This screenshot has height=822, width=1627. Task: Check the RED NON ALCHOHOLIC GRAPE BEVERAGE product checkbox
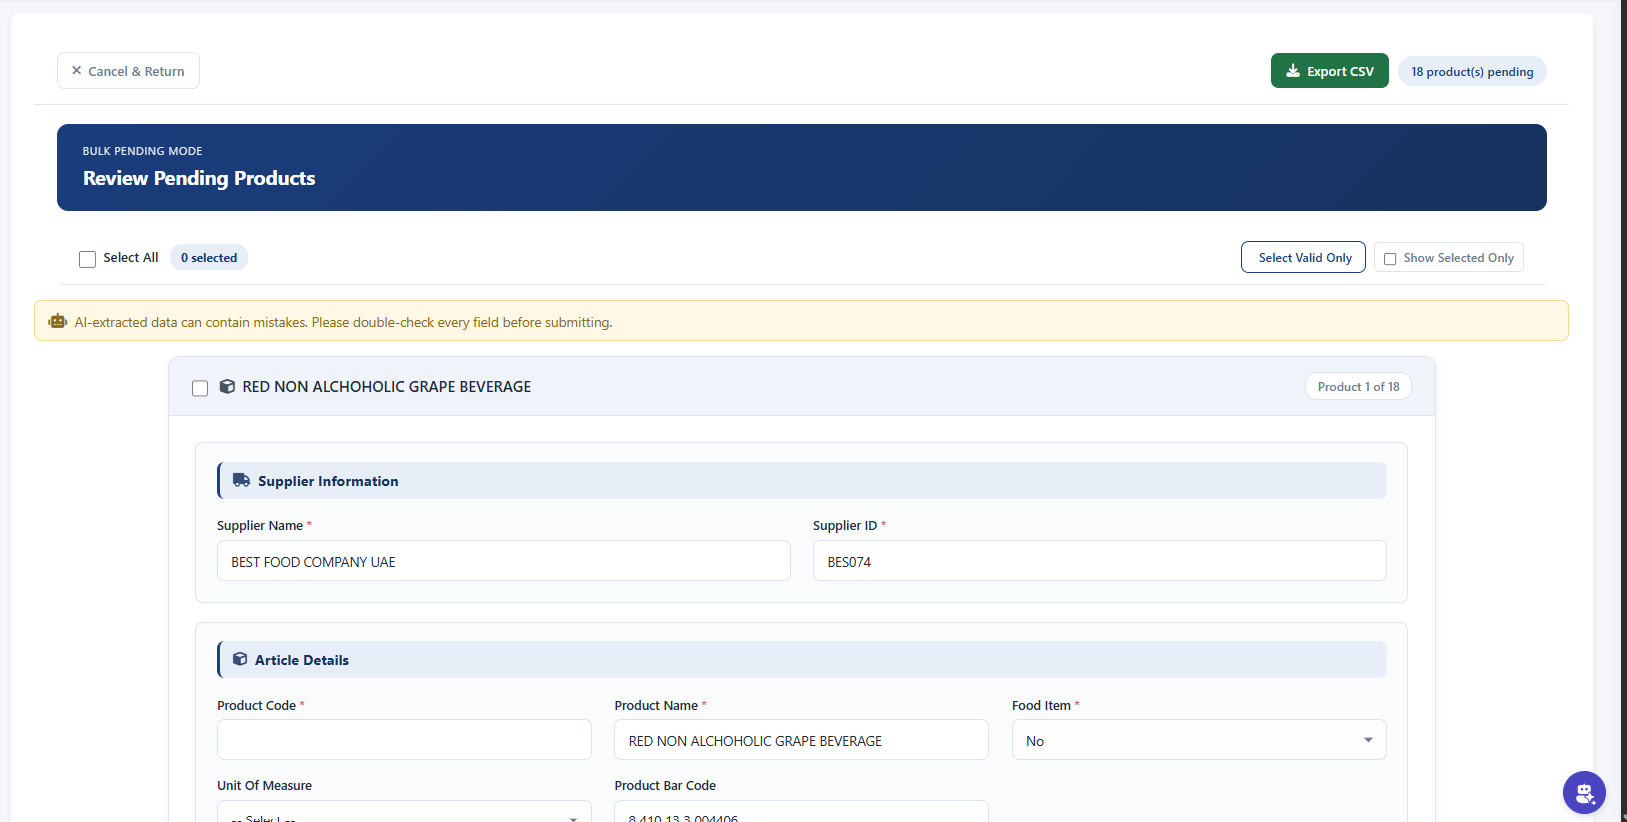click(x=200, y=388)
